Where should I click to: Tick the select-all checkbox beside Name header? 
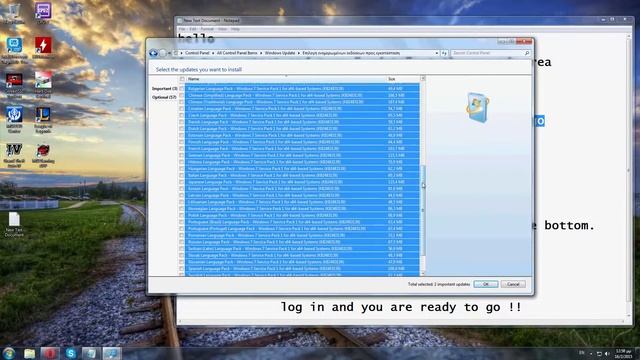pos(182,79)
